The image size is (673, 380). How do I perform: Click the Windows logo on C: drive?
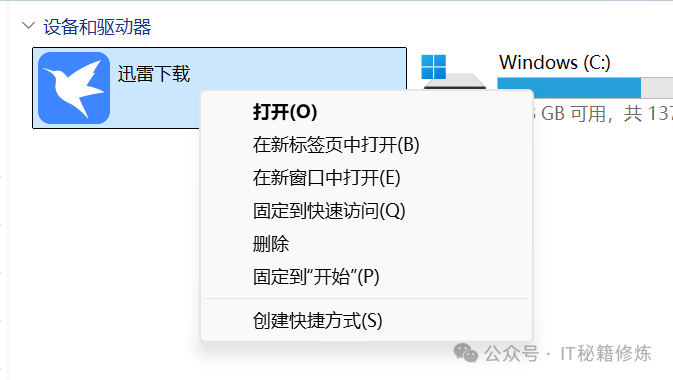coord(434,67)
